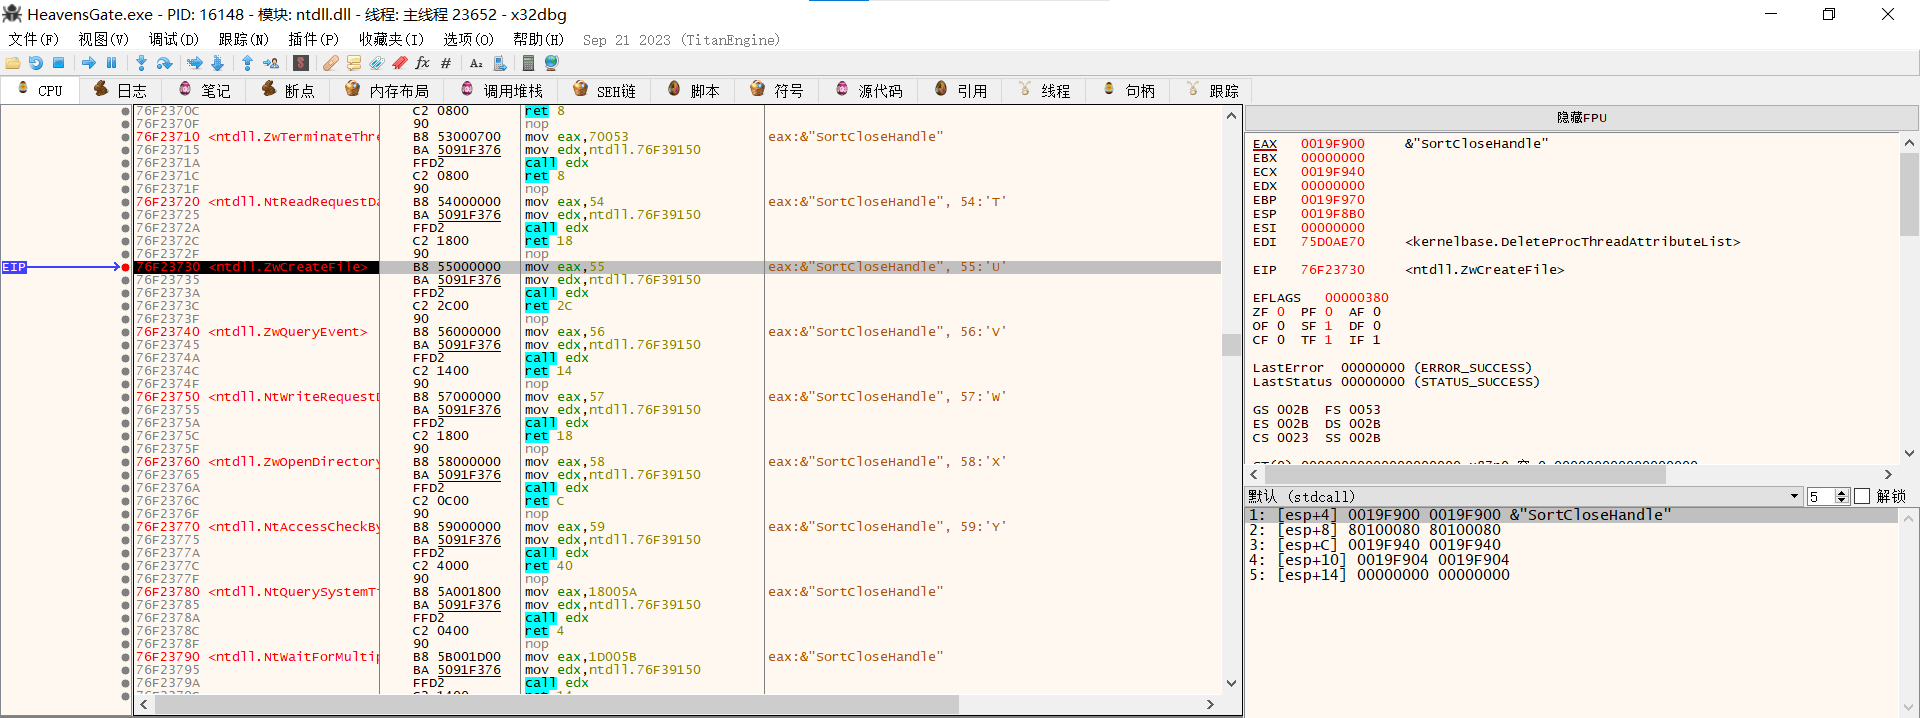Switch to the 线程 tab
This screenshot has height=718, width=1920.
point(1044,90)
